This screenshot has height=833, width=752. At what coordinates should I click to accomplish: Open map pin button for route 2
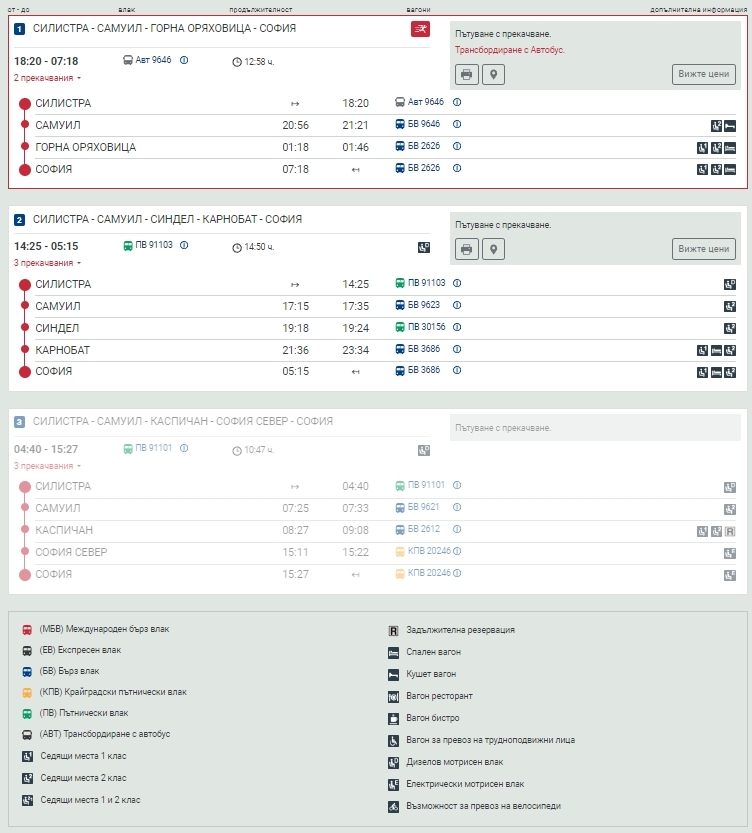pyautogui.click(x=493, y=248)
